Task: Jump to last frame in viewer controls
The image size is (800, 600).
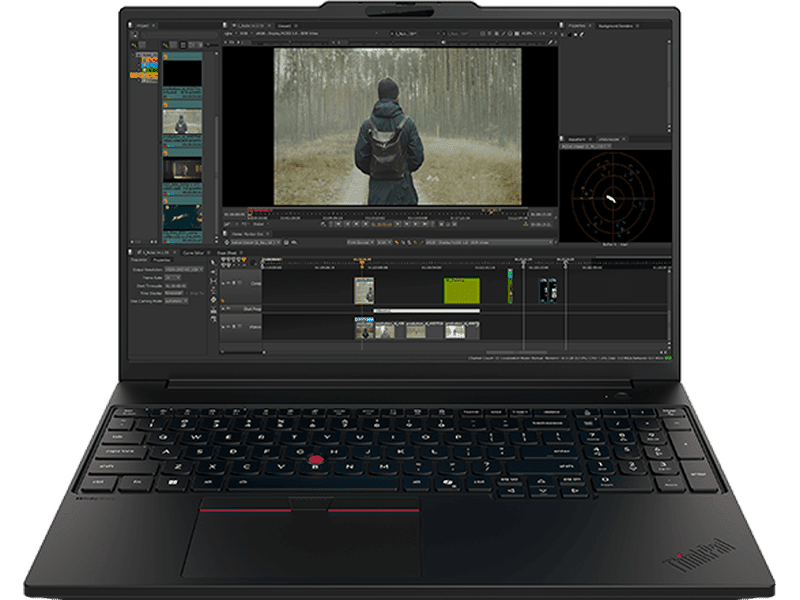Action: 425,224
